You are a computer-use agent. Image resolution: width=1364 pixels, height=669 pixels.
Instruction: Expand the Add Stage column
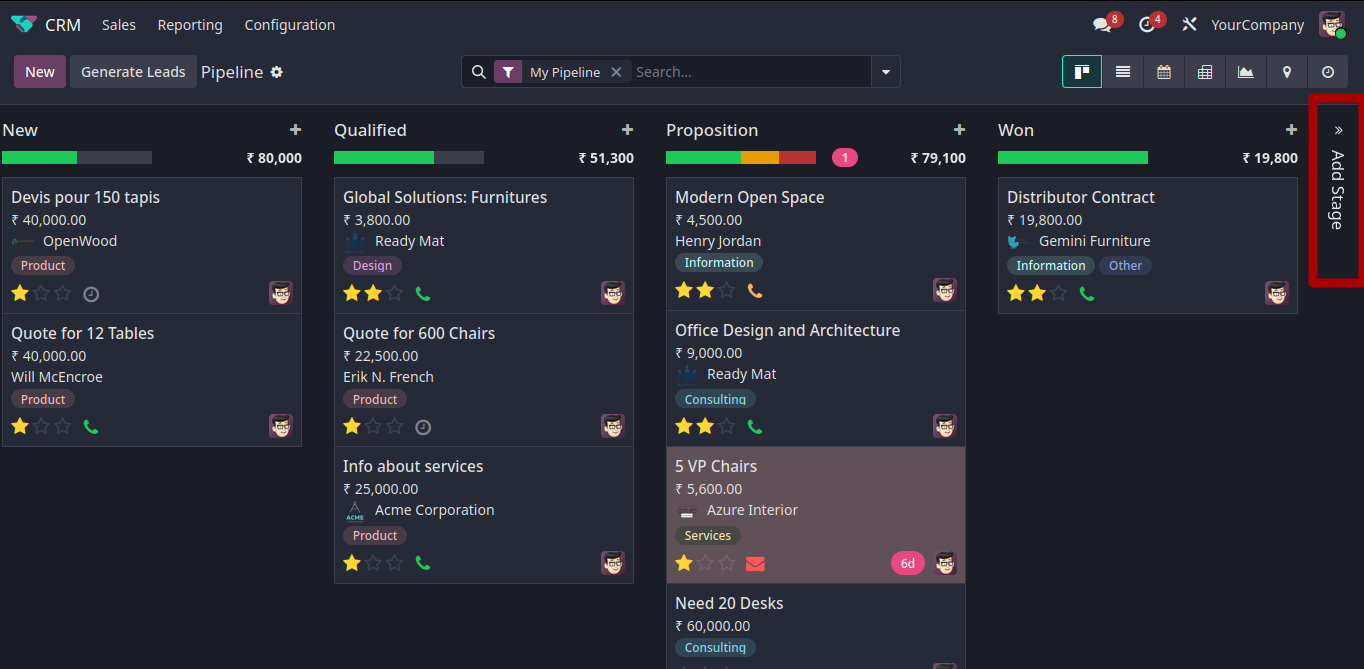1337,190
